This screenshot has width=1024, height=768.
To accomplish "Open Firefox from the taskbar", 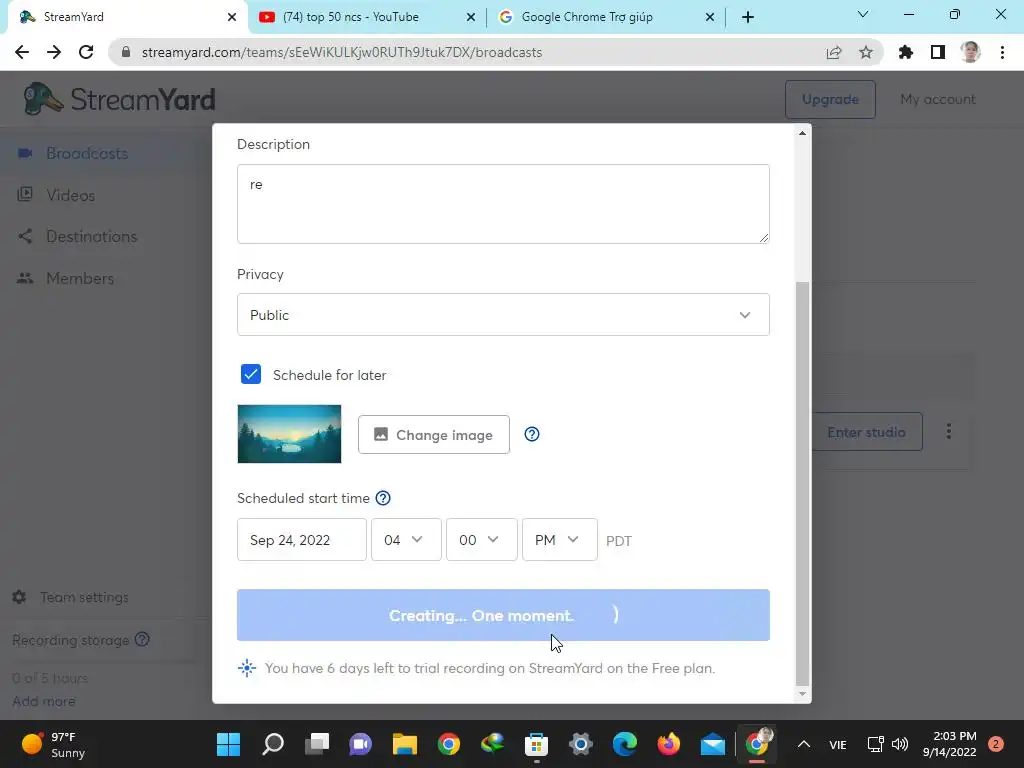I will click(x=668, y=744).
